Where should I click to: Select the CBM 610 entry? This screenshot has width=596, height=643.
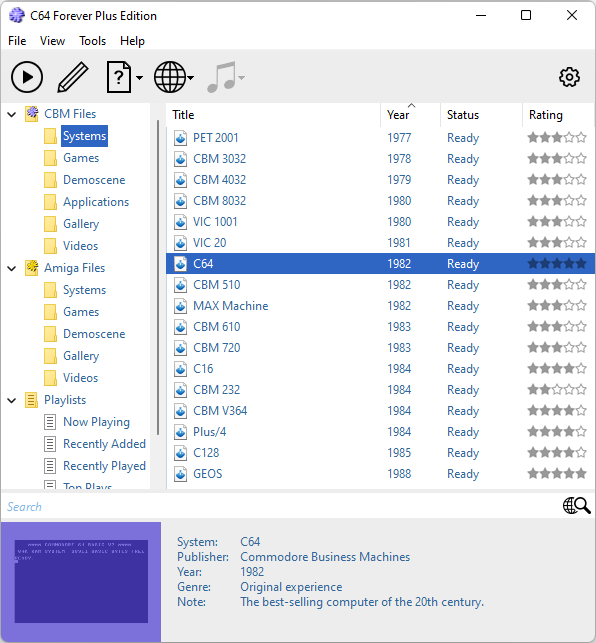[x=381, y=327]
